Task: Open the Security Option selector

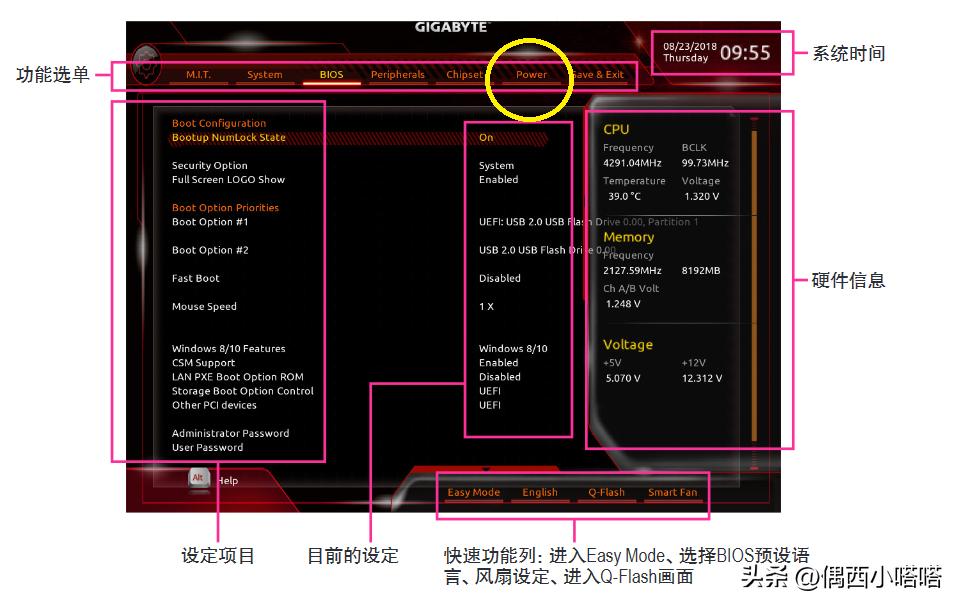Action: (x=209, y=165)
